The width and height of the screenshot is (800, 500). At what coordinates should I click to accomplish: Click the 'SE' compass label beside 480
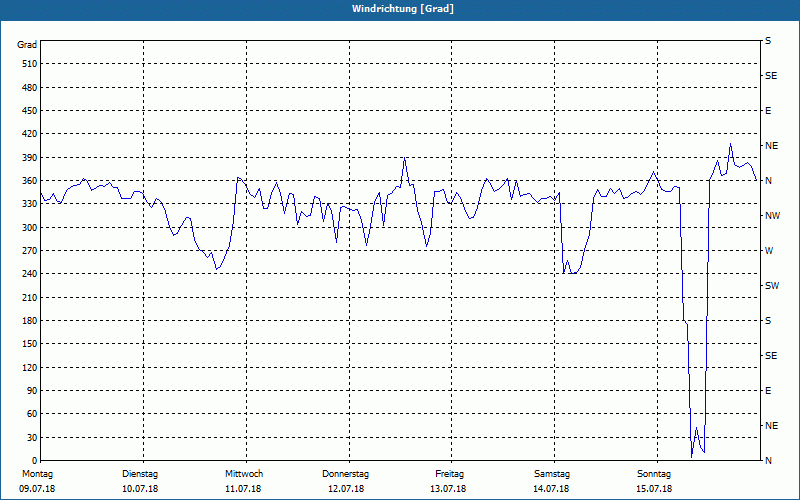tap(771, 76)
